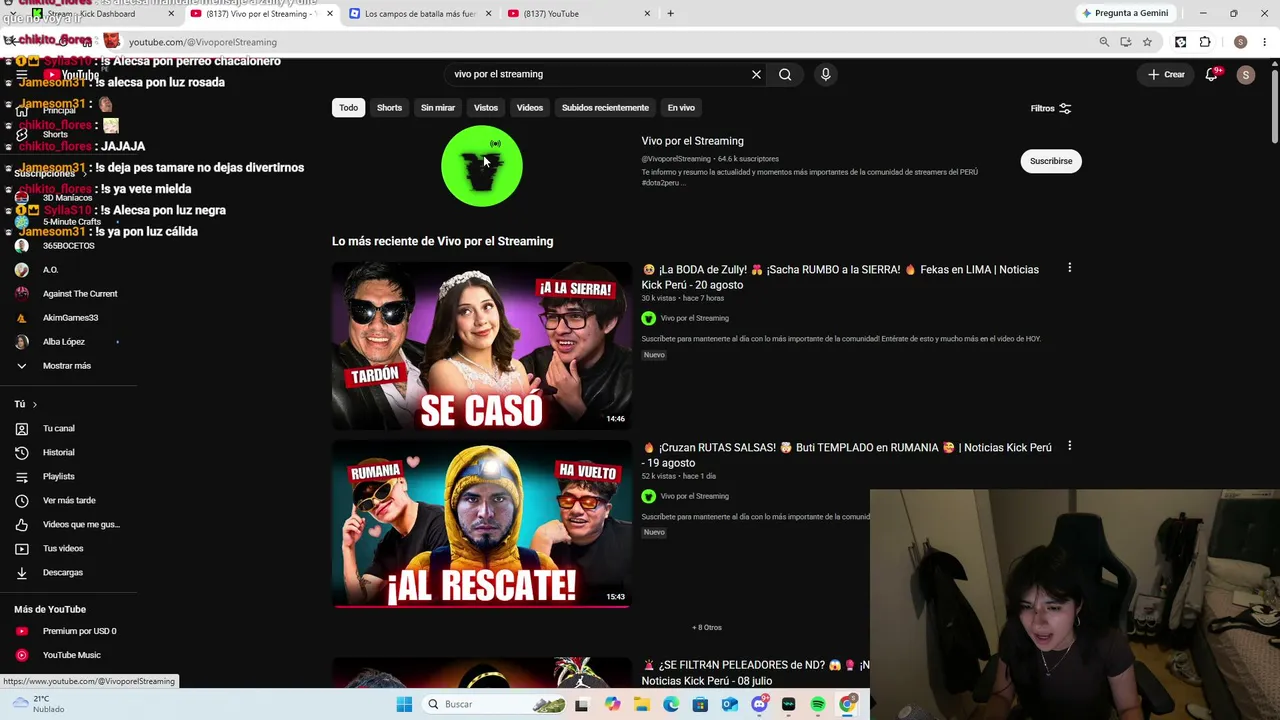Open File Explorer from the taskbar

click(641, 704)
